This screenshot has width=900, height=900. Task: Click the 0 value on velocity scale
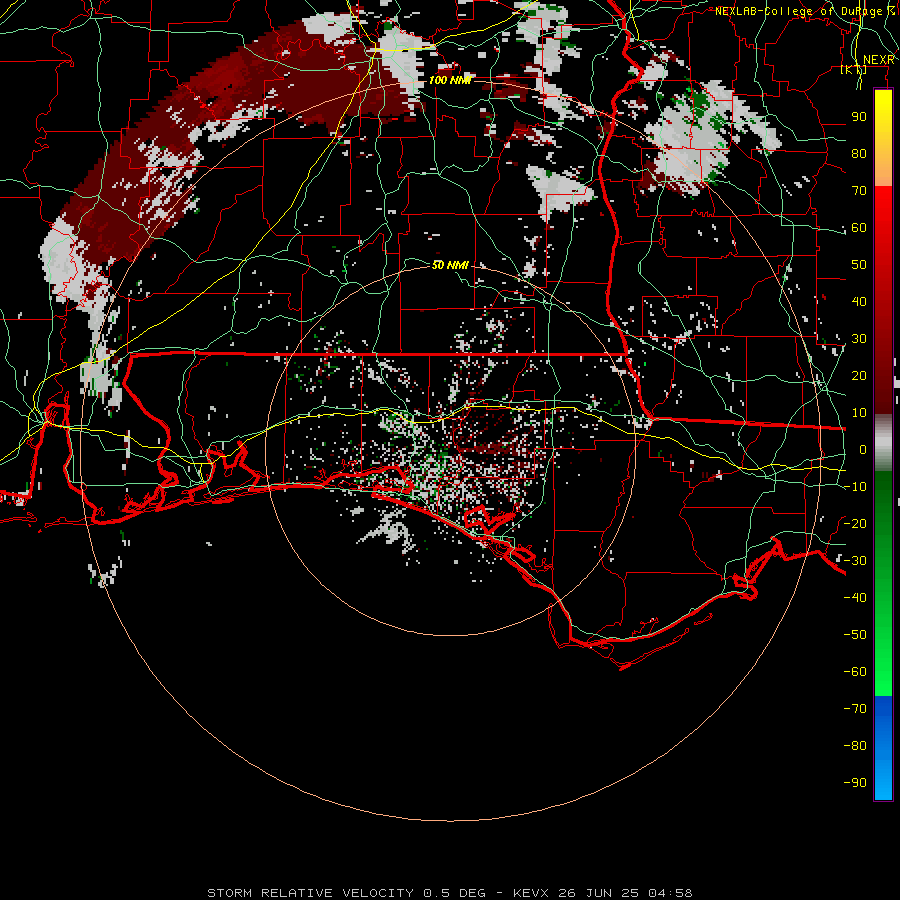tap(863, 449)
